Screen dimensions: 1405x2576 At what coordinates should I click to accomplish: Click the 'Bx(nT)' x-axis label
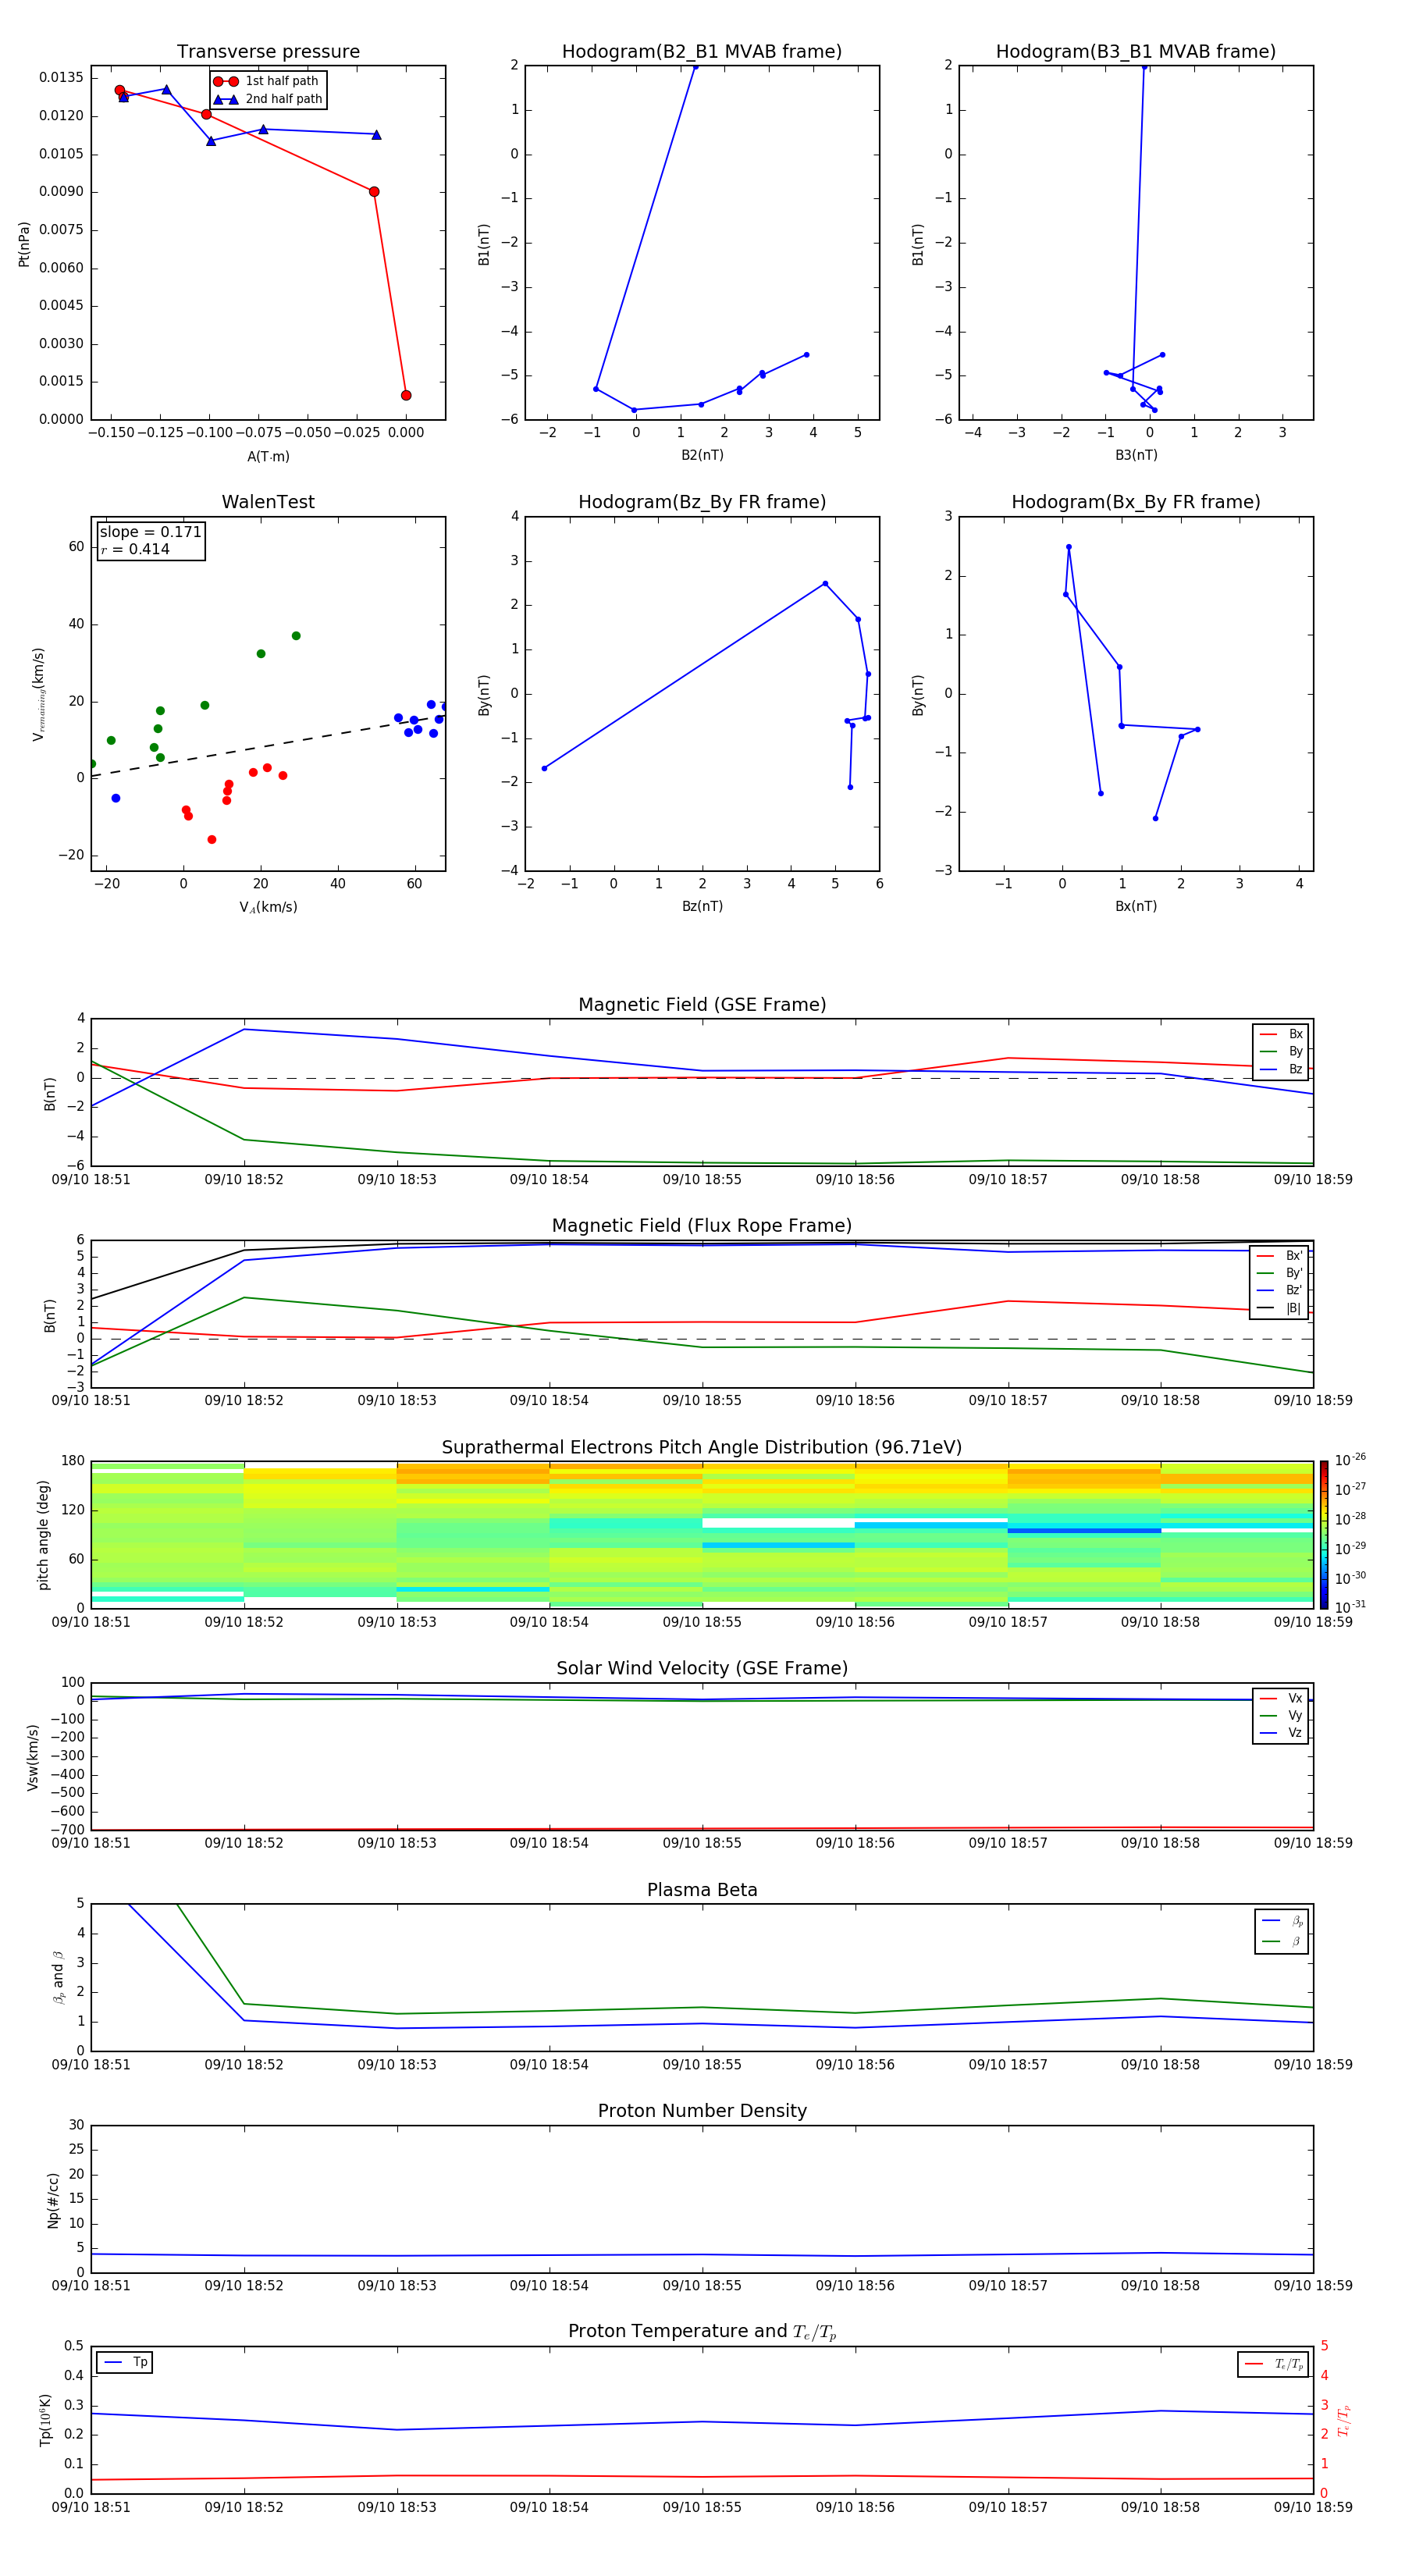[x=1136, y=906]
